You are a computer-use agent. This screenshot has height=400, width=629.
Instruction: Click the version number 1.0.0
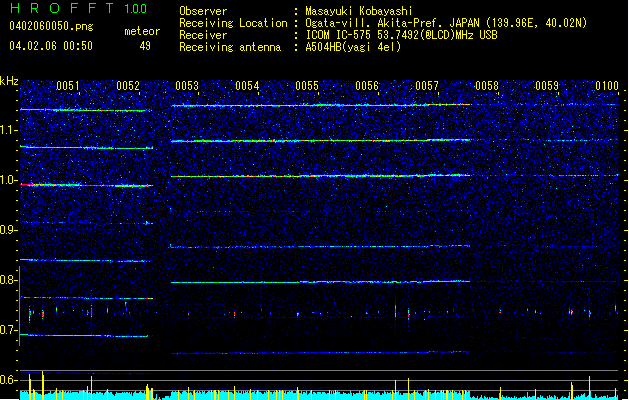pos(136,9)
